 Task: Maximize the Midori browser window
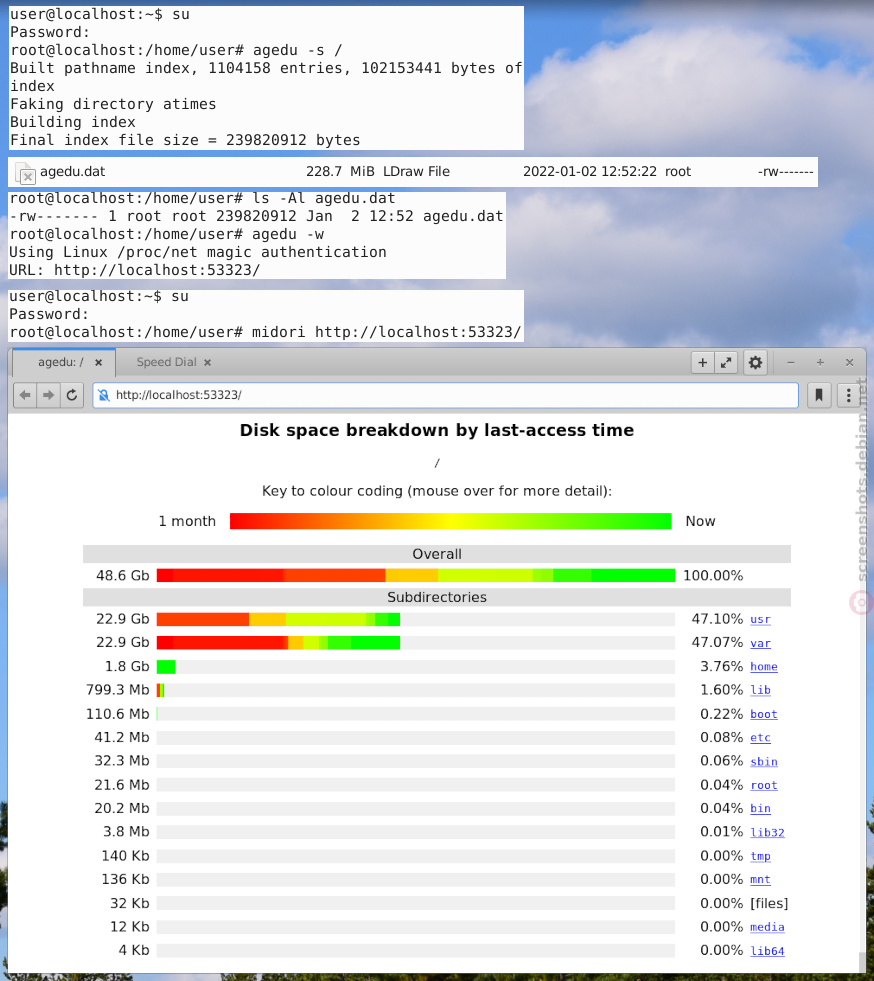tap(820, 363)
